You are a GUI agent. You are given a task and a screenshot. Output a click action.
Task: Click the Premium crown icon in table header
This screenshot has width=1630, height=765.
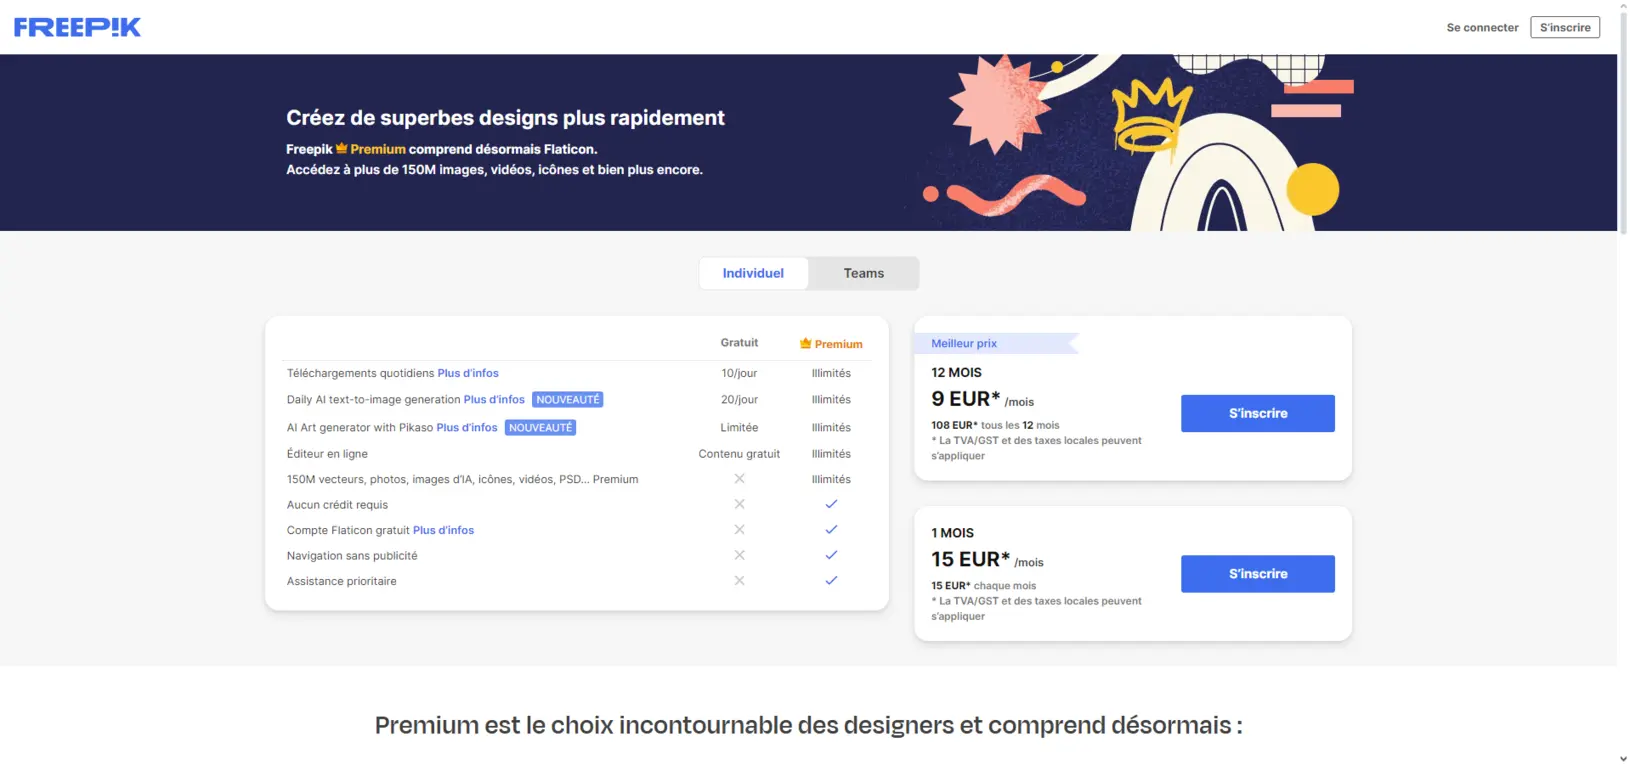pos(805,344)
